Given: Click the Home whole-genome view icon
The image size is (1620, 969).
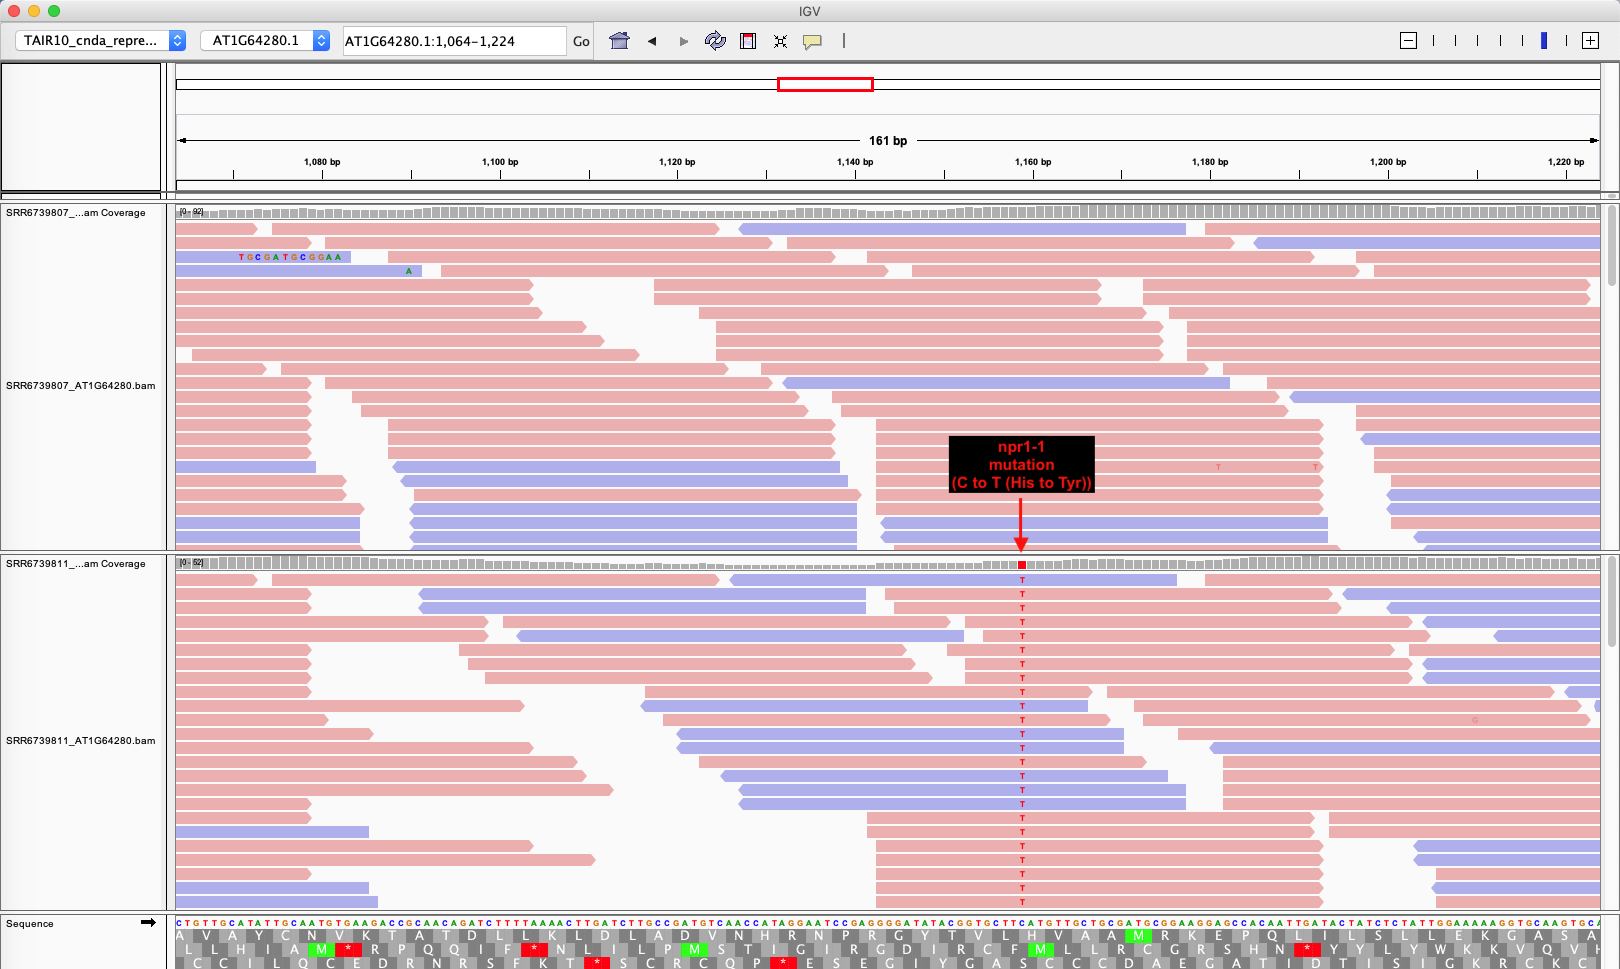Looking at the screenshot, I should click(x=620, y=41).
